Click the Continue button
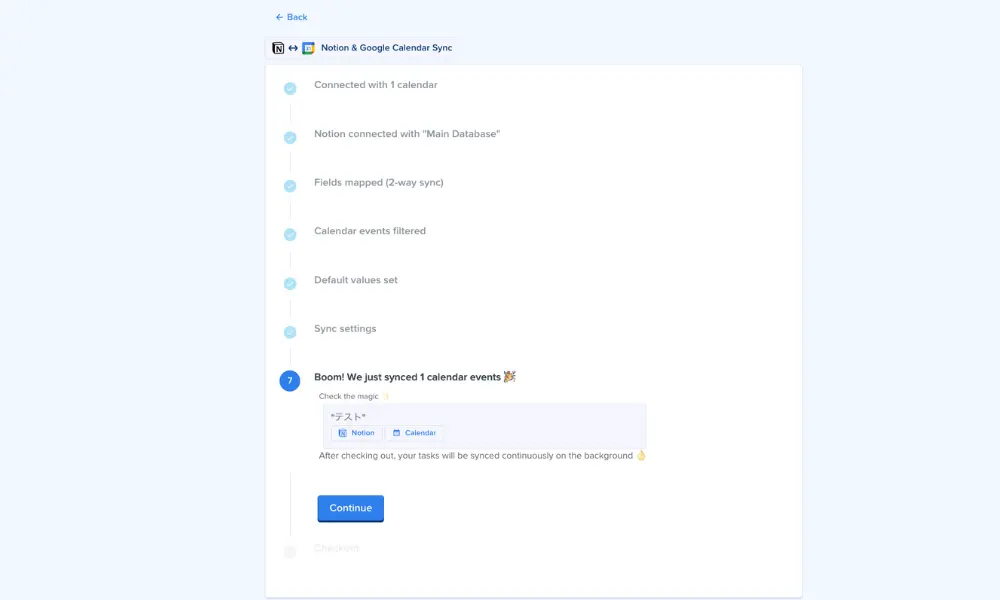 [x=351, y=508]
